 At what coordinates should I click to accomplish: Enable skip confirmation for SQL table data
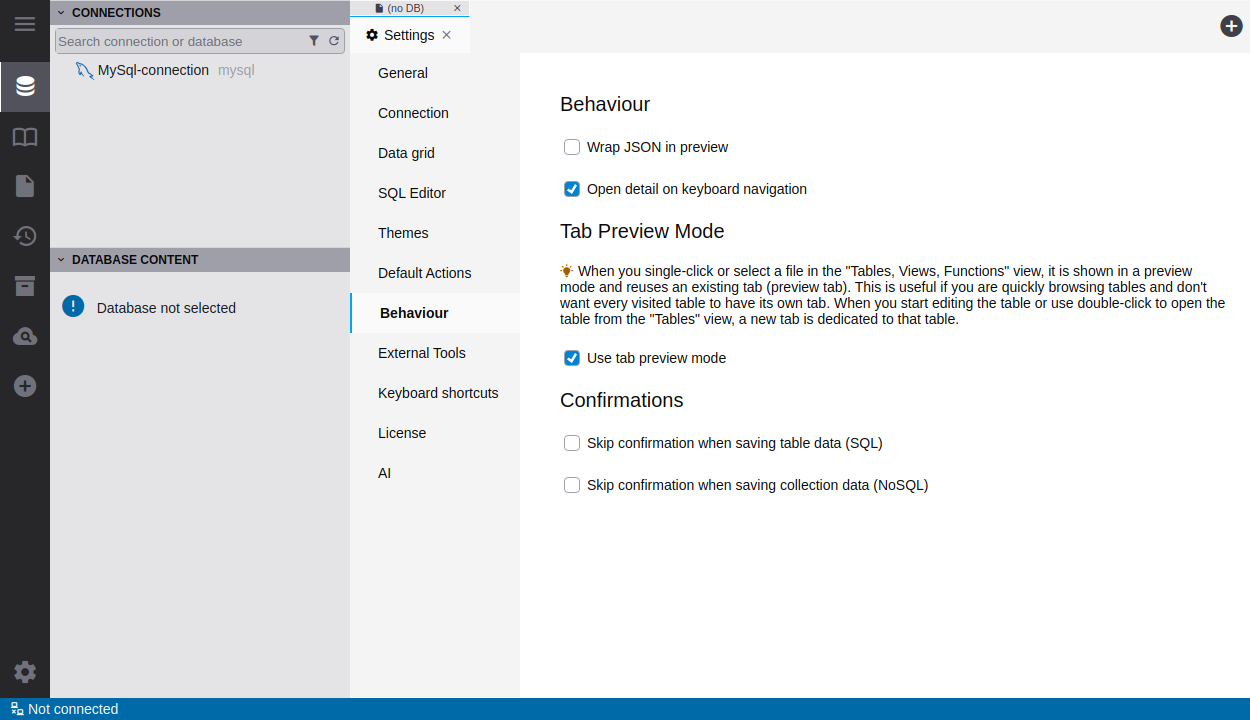tap(572, 443)
